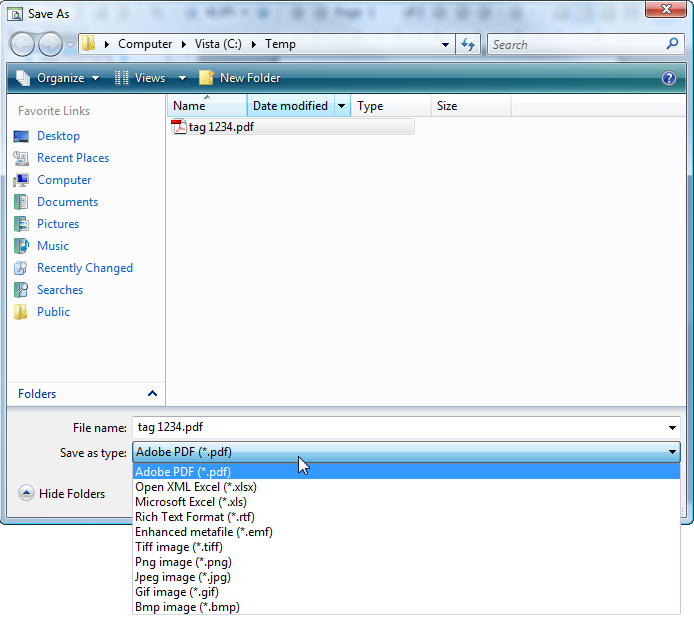
Task: Choose Enhanced metafile (*.emf)
Action: tap(406, 532)
